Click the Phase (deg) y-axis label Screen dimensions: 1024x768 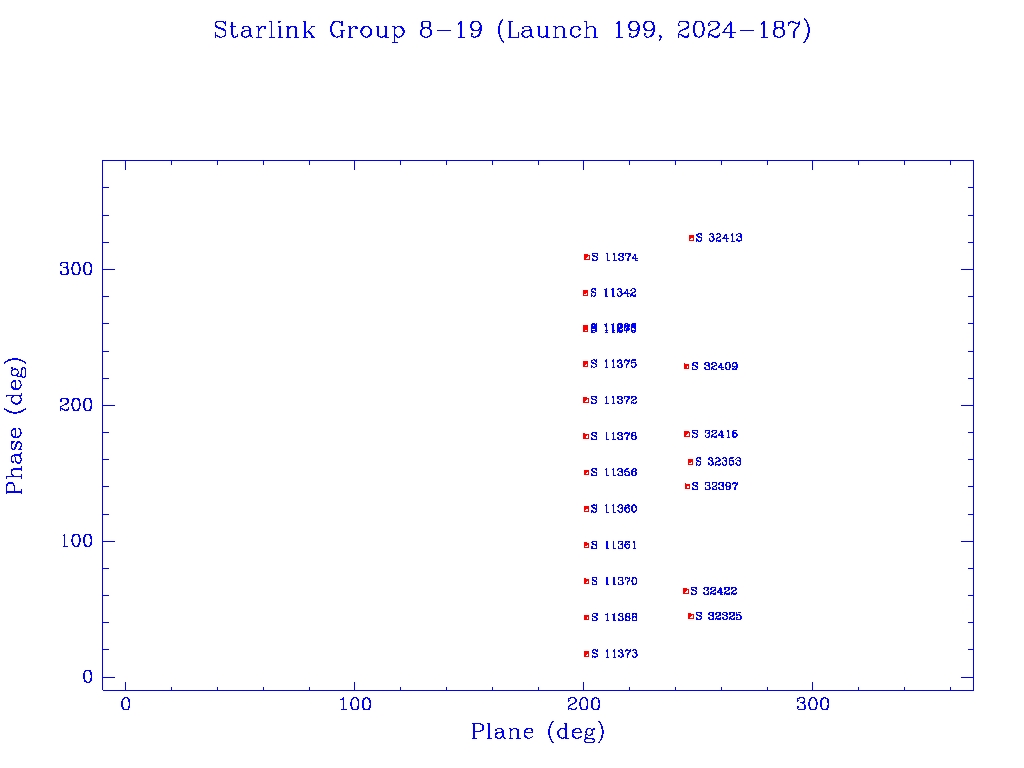pyautogui.click(x=15, y=426)
